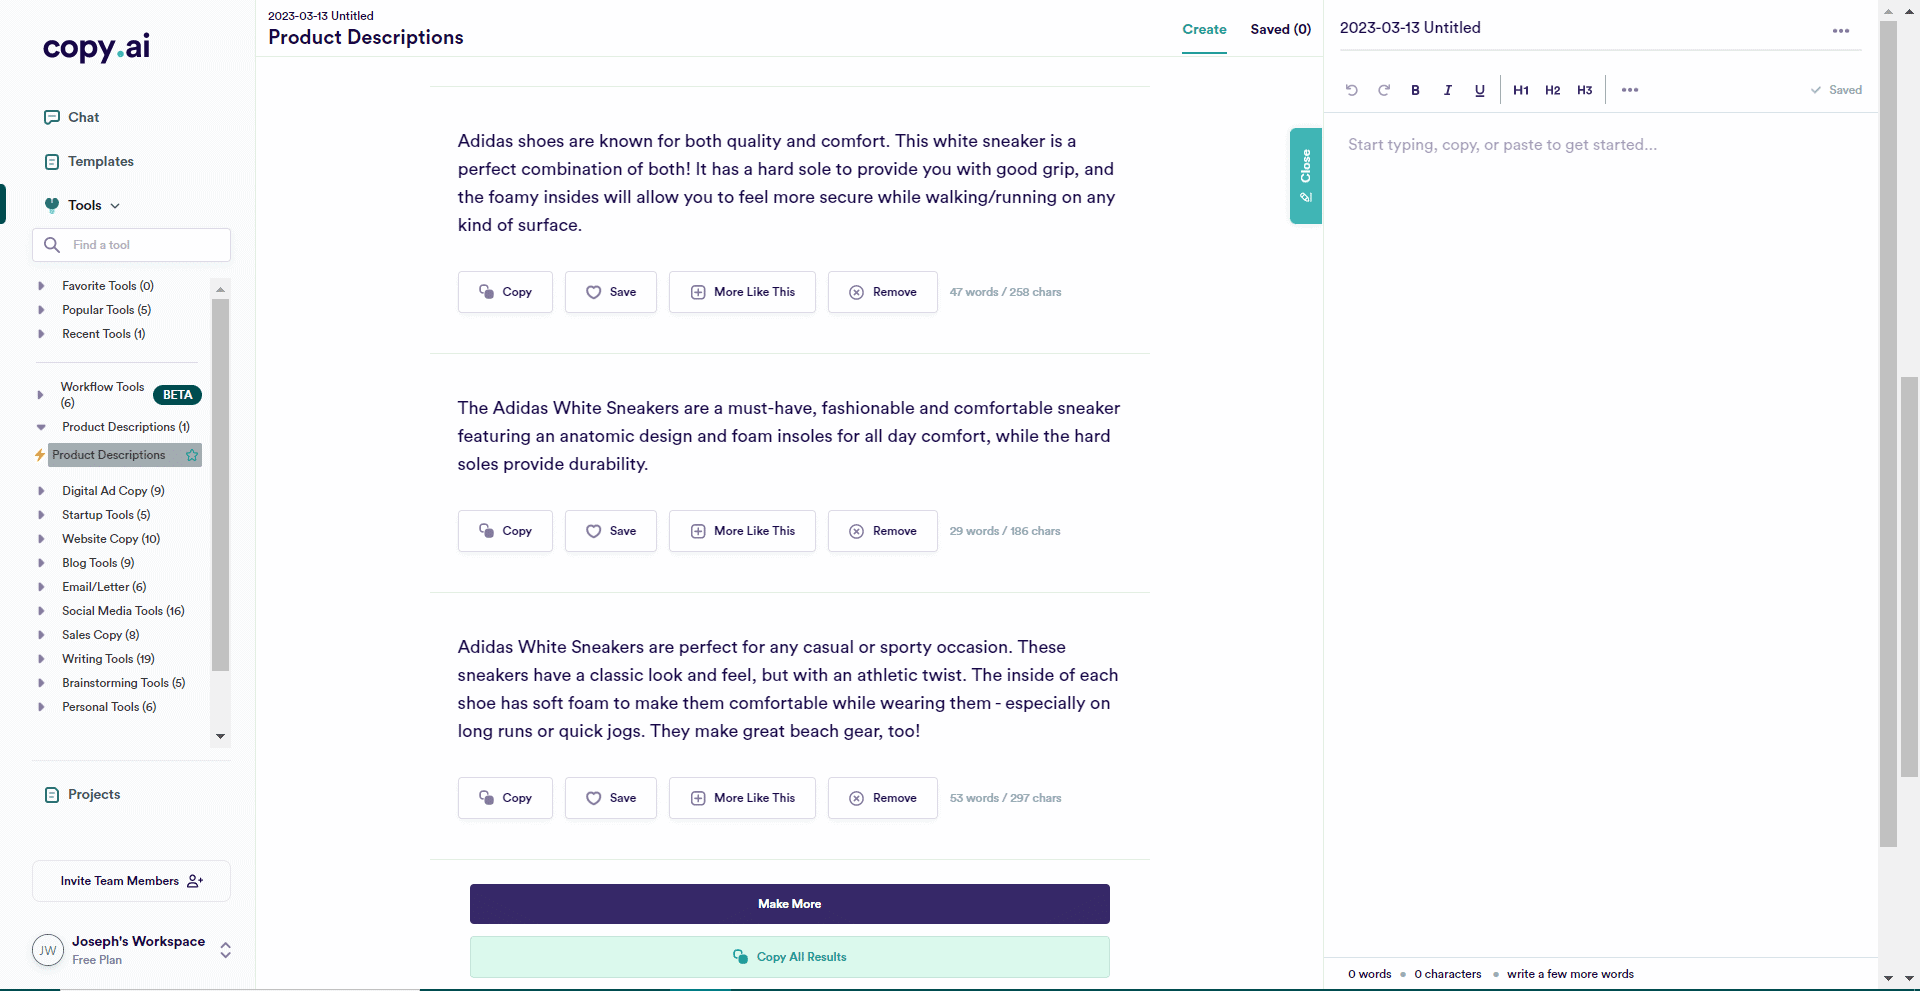Remove the 53-word description
1920x991 pixels.
tap(882, 798)
